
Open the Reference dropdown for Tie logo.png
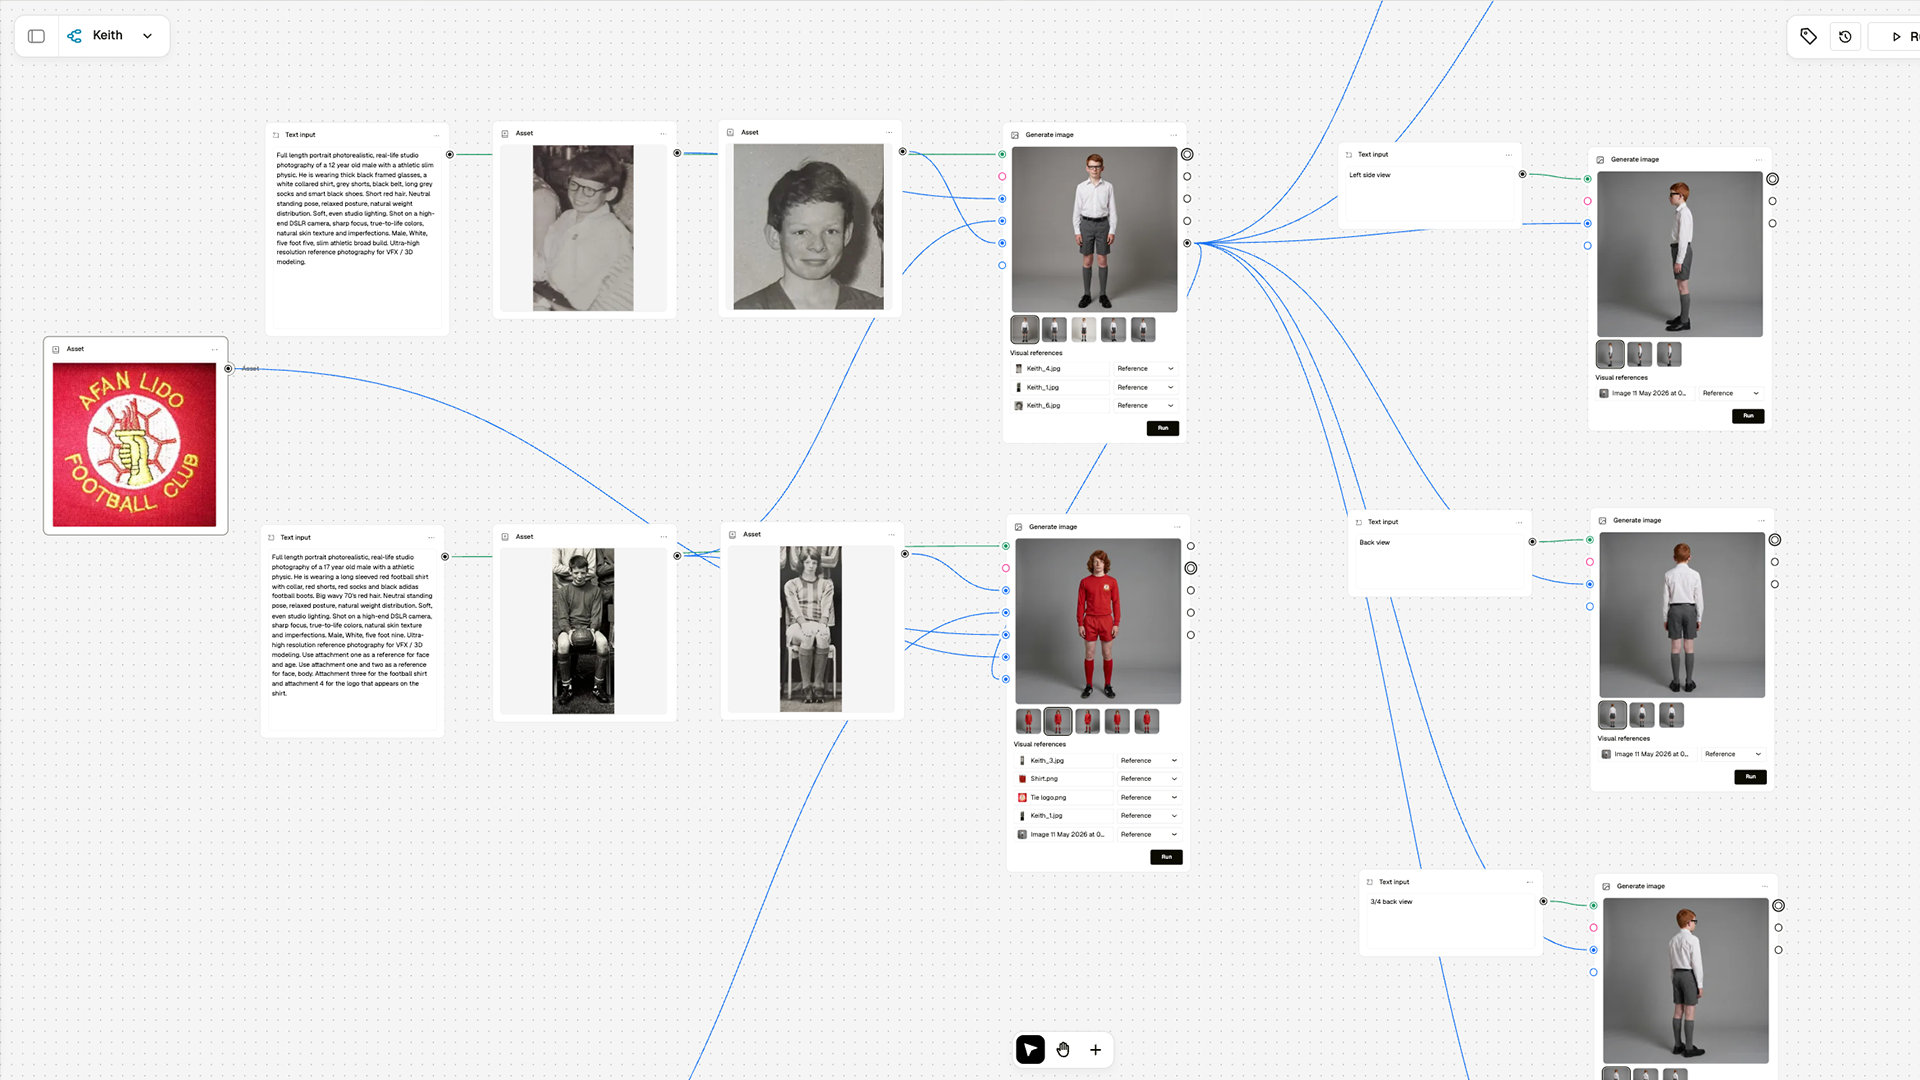1149,798
